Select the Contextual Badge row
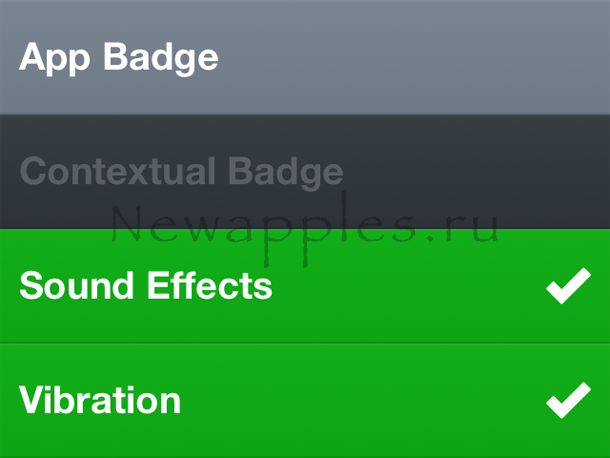Viewport: 610px width, 458px height. pos(305,171)
